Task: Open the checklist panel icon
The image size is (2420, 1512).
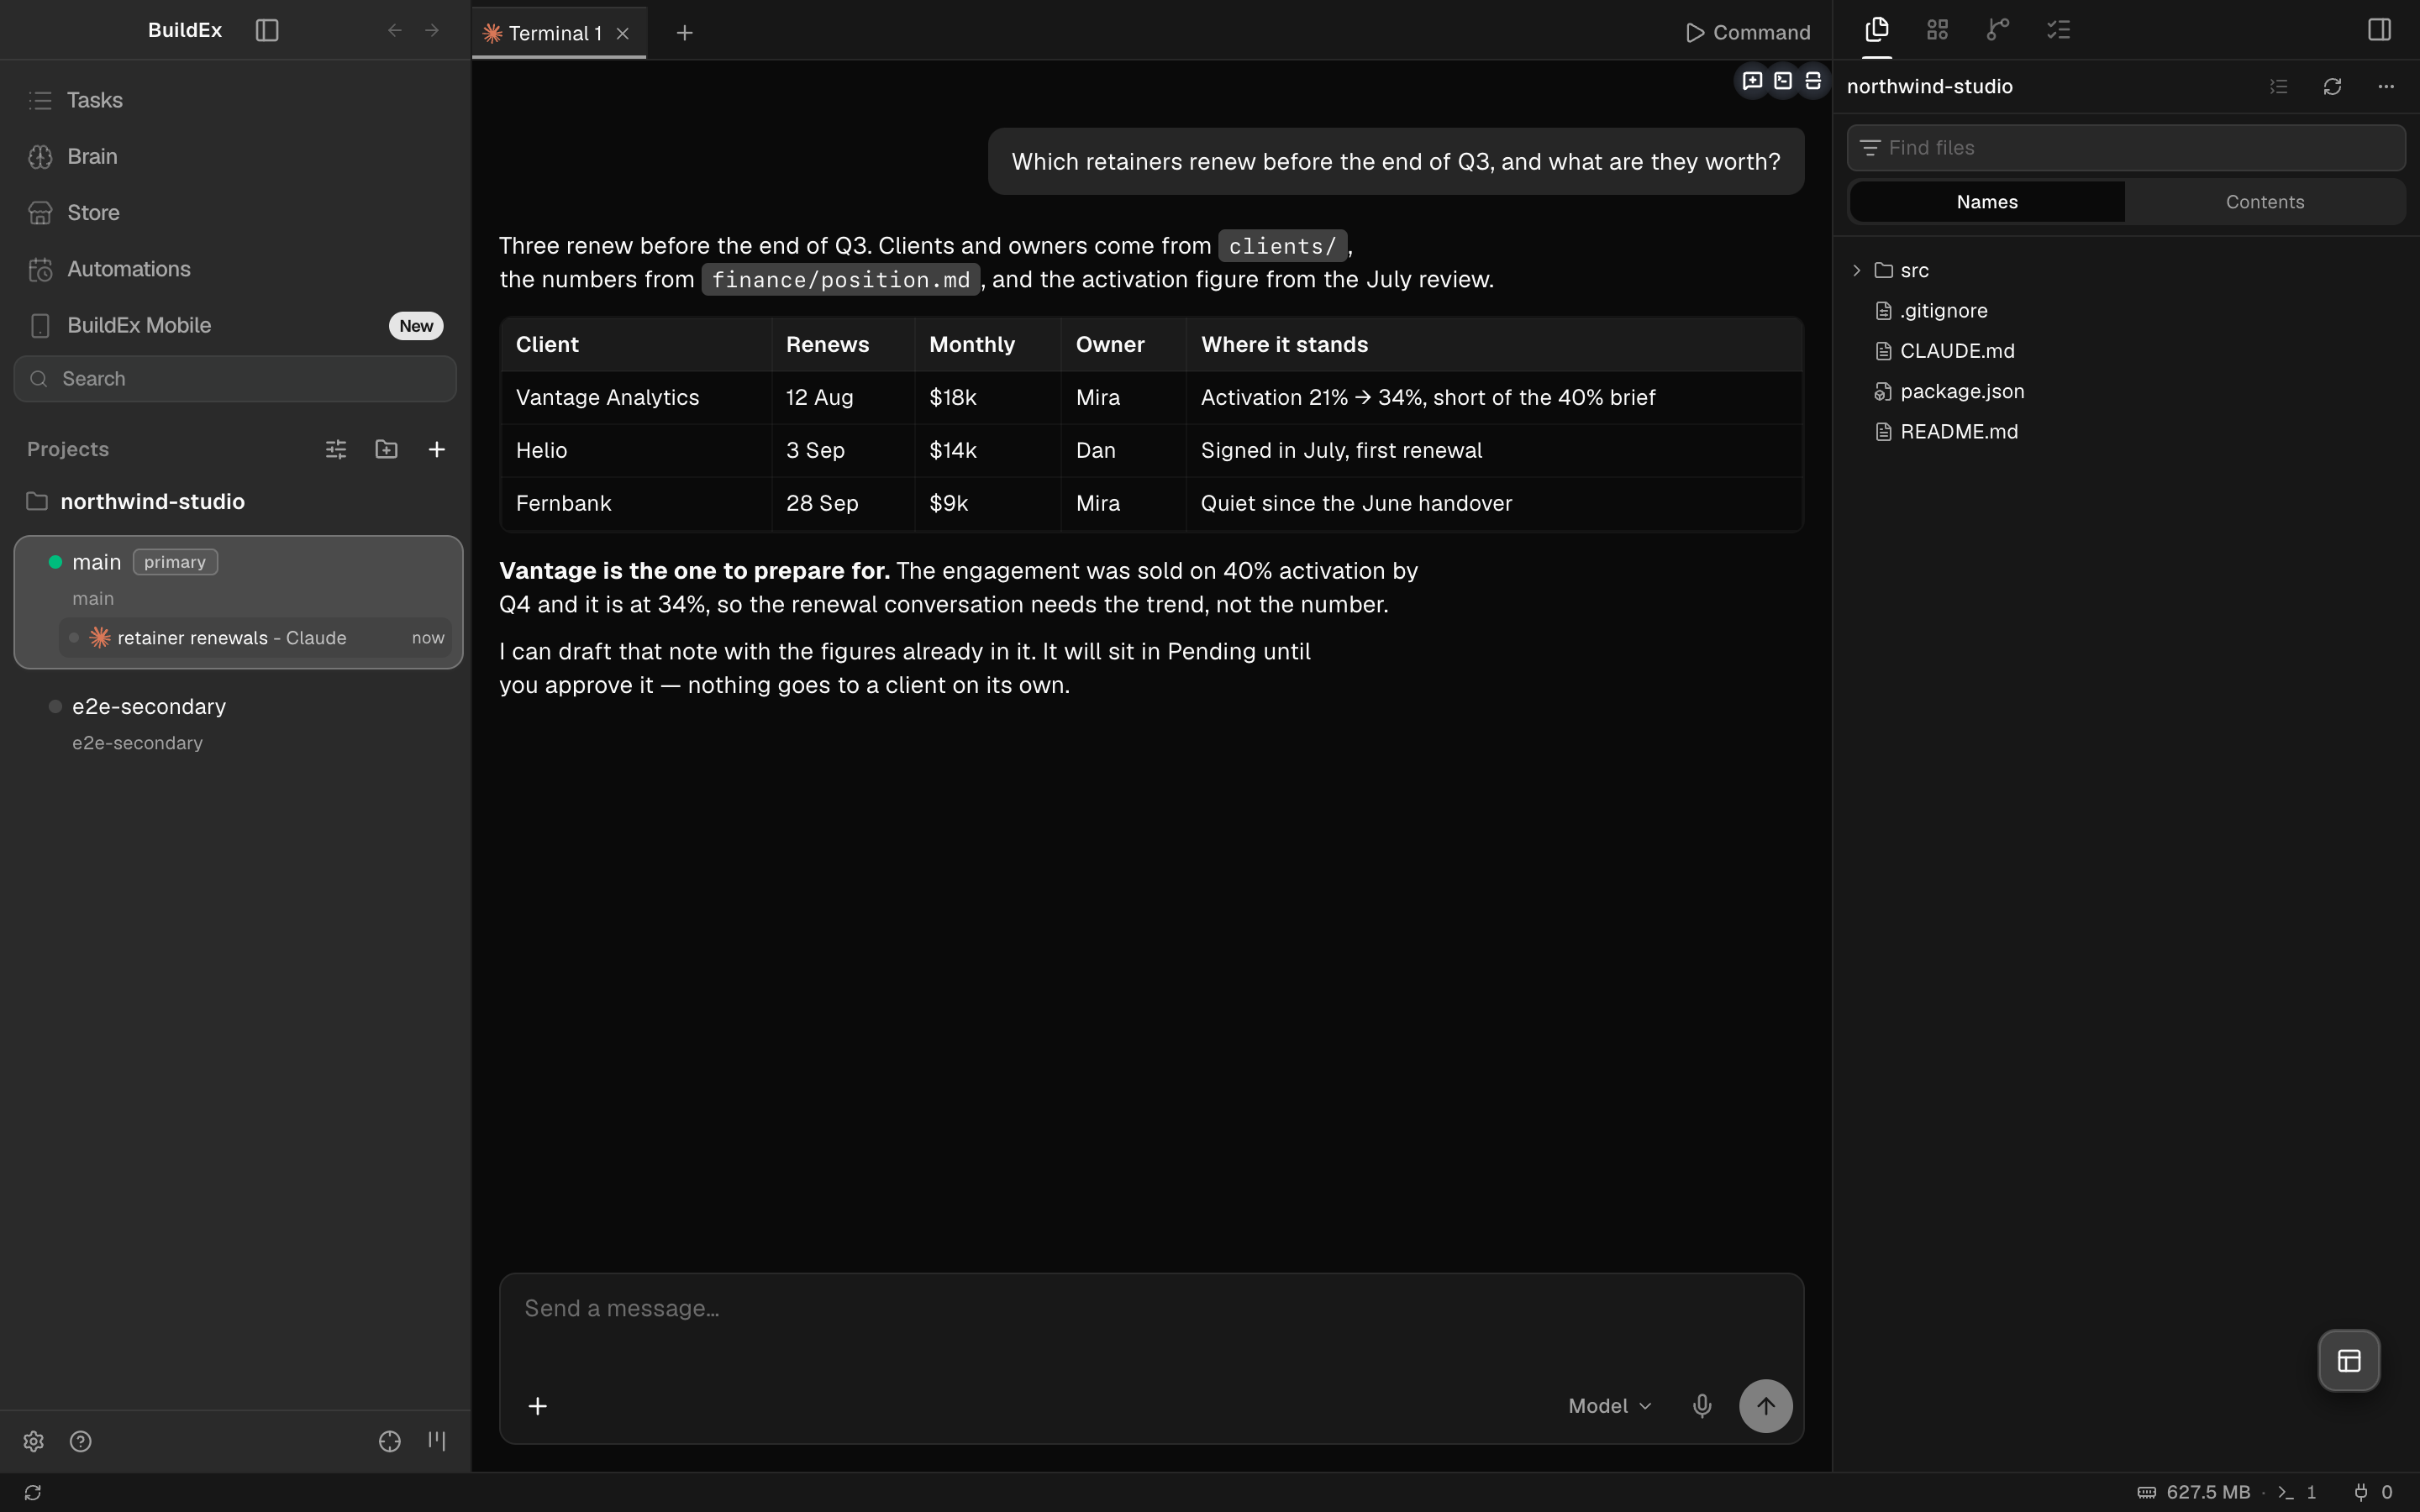Action: coord(2058,30)
